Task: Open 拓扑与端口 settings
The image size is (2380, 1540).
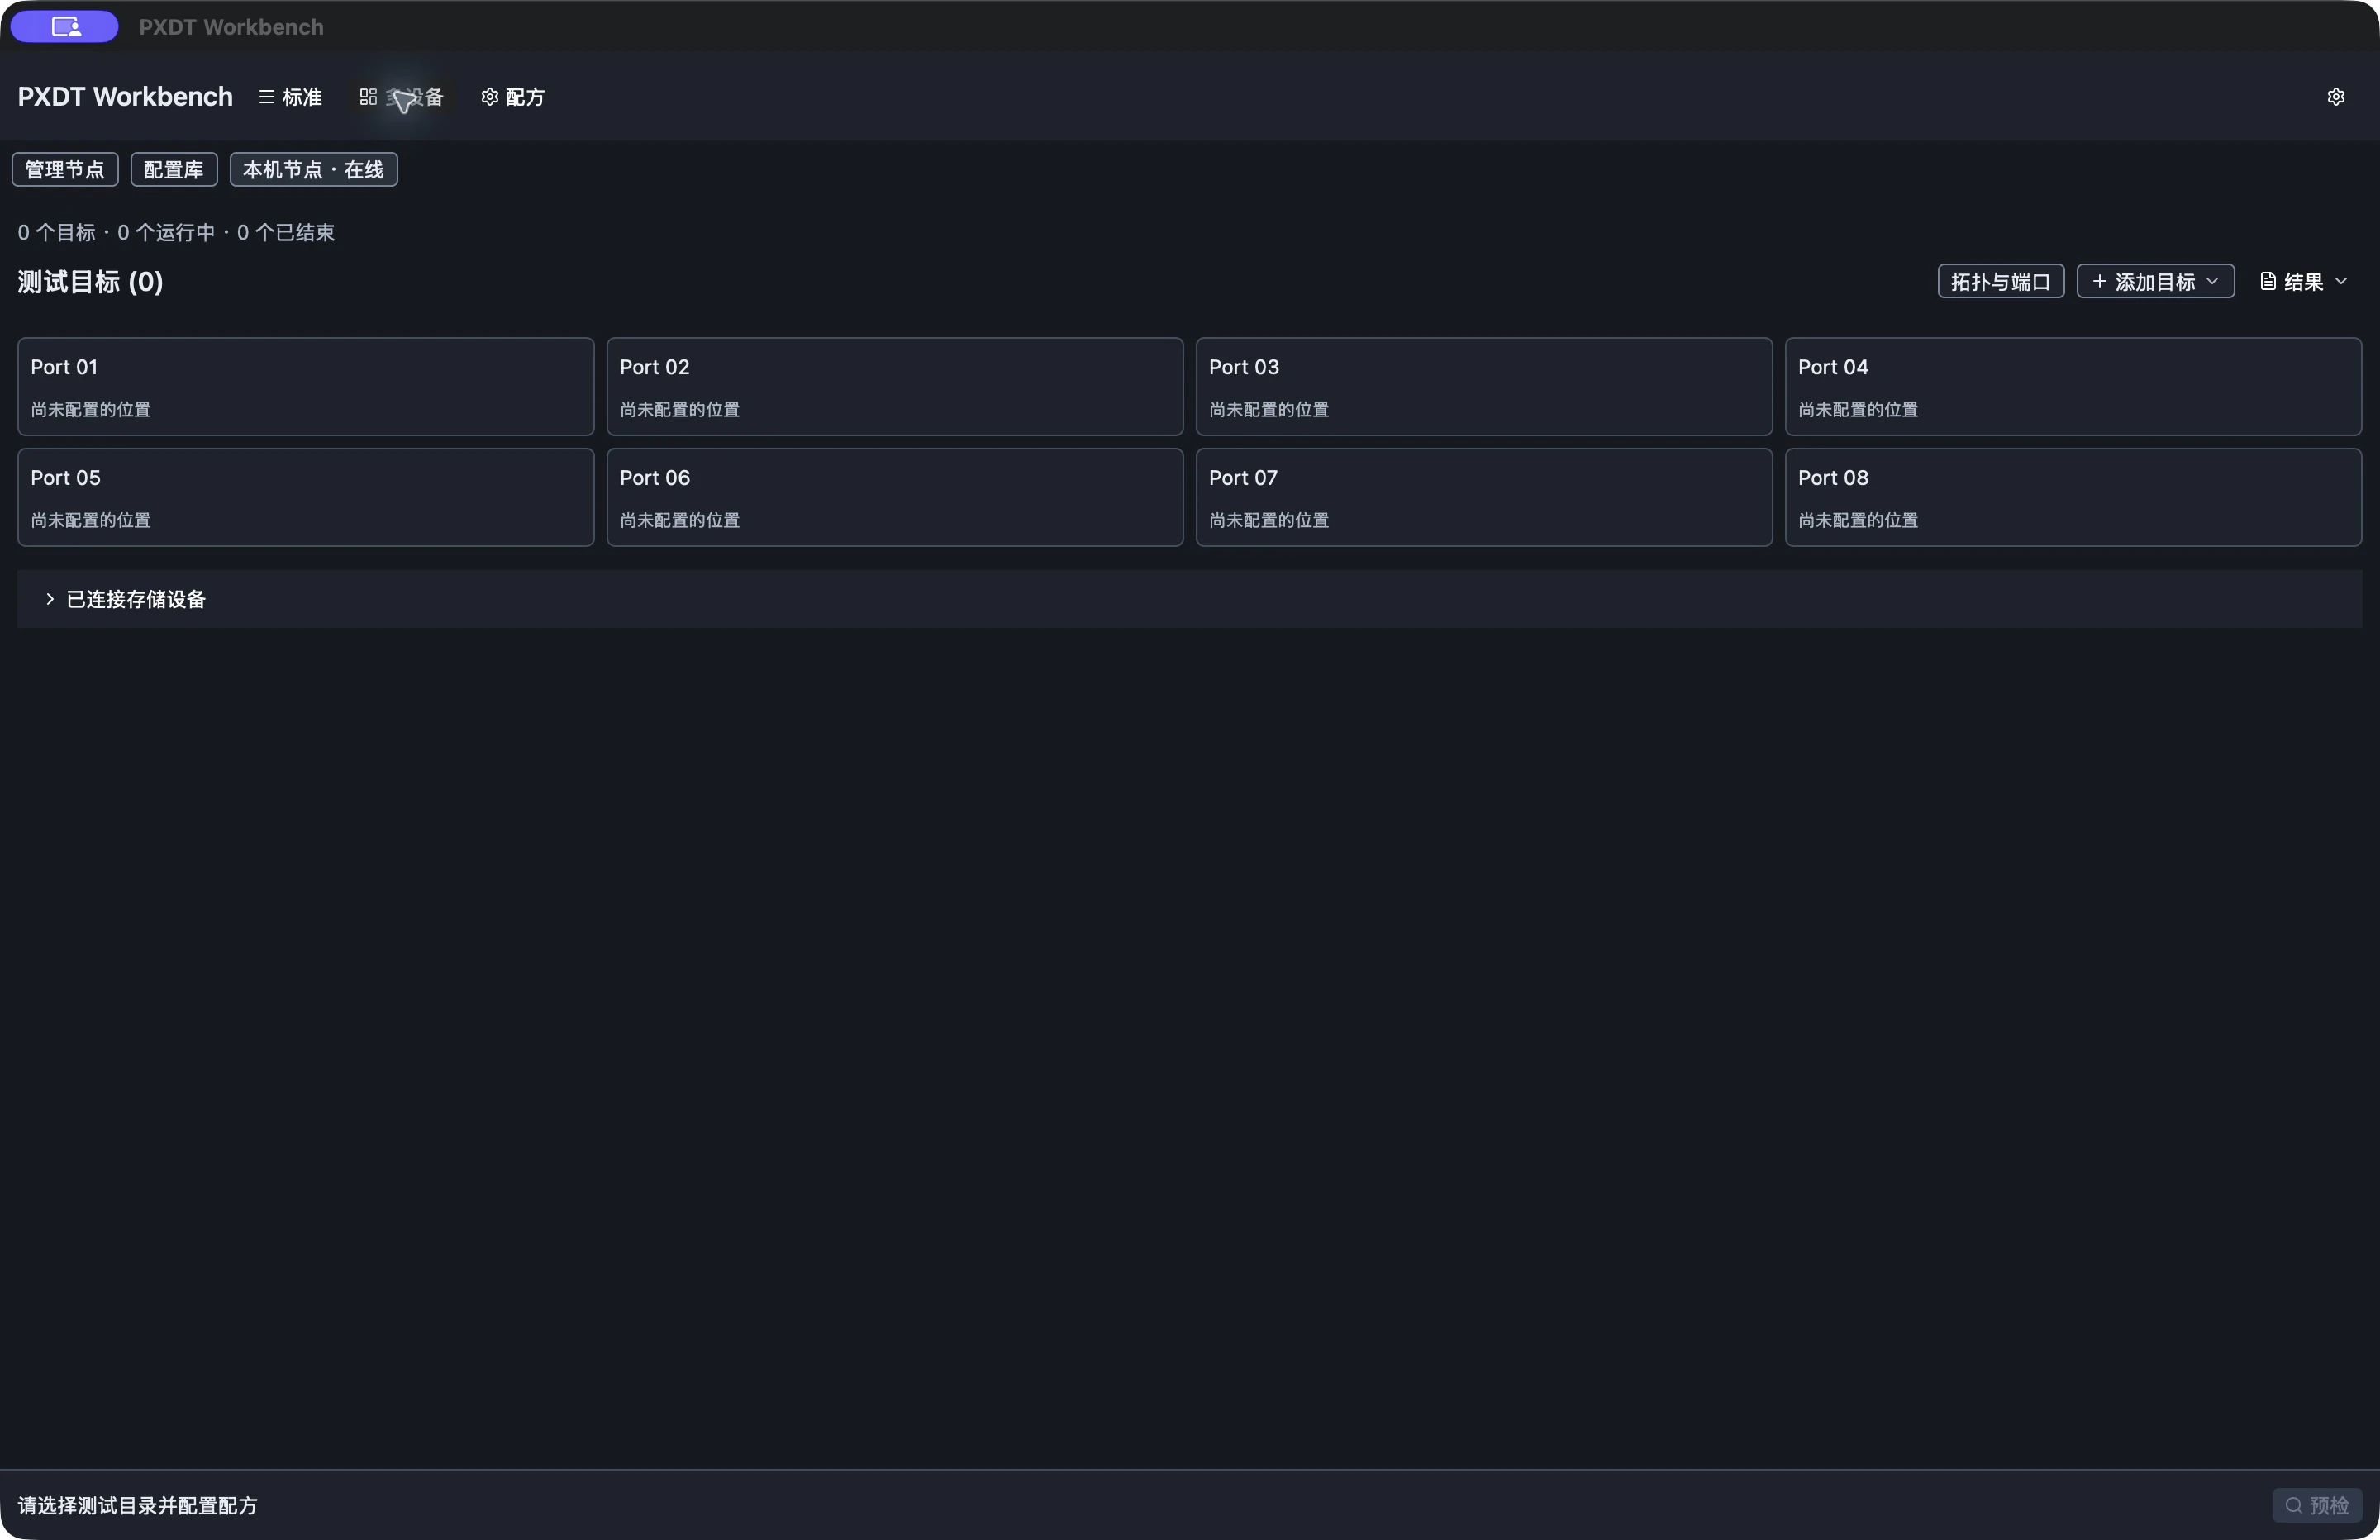Action: pos(2001,282)
